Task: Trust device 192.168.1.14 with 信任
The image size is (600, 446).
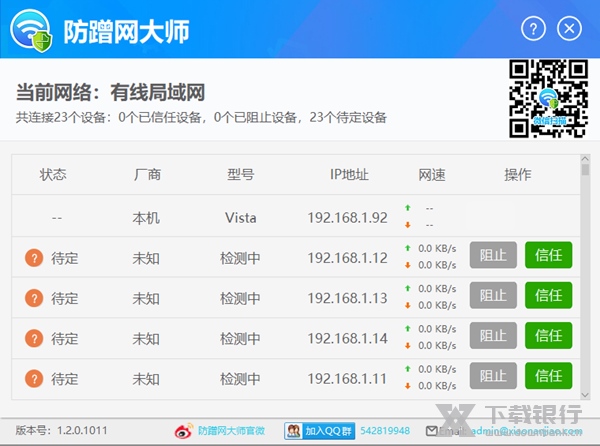Action: [548, 335]
